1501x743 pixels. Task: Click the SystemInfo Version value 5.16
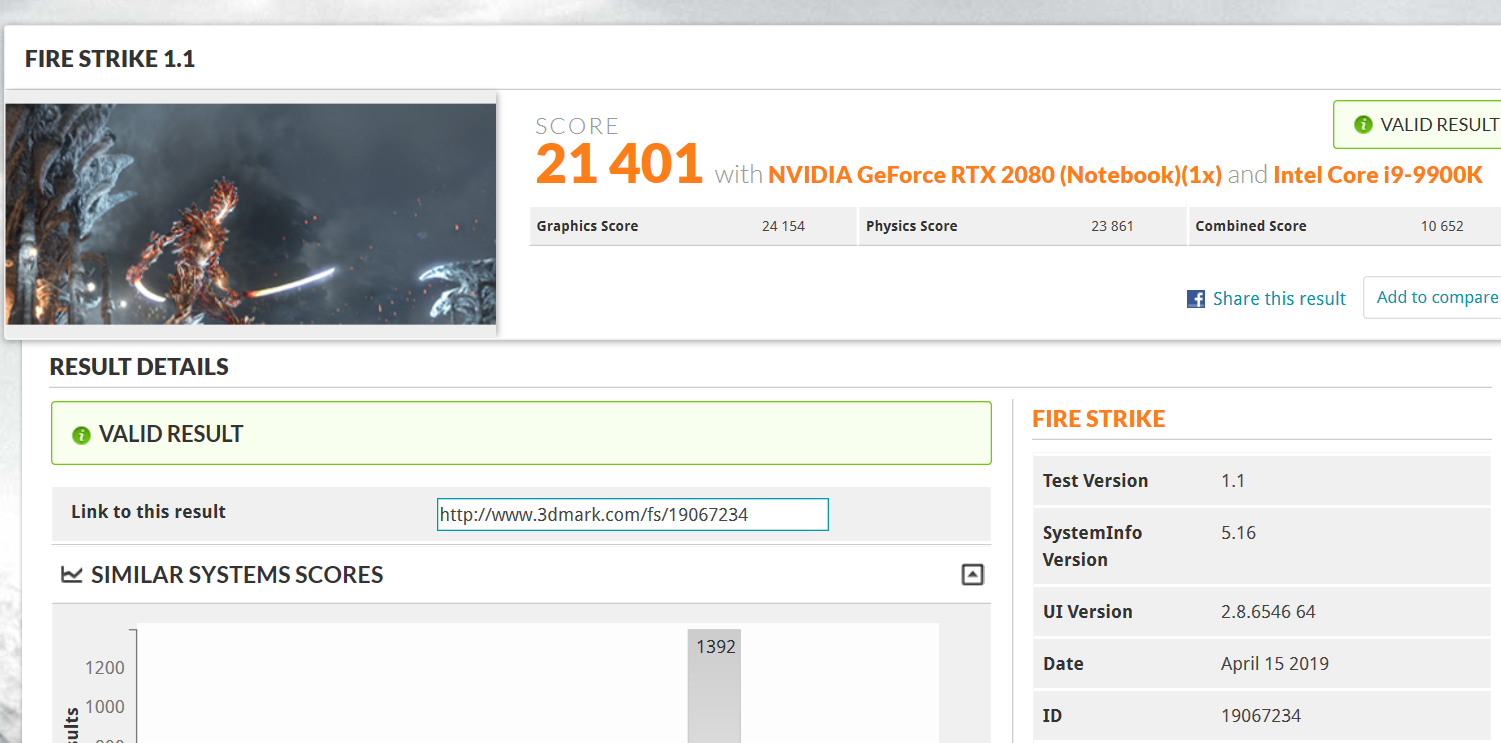[1238, 533]
